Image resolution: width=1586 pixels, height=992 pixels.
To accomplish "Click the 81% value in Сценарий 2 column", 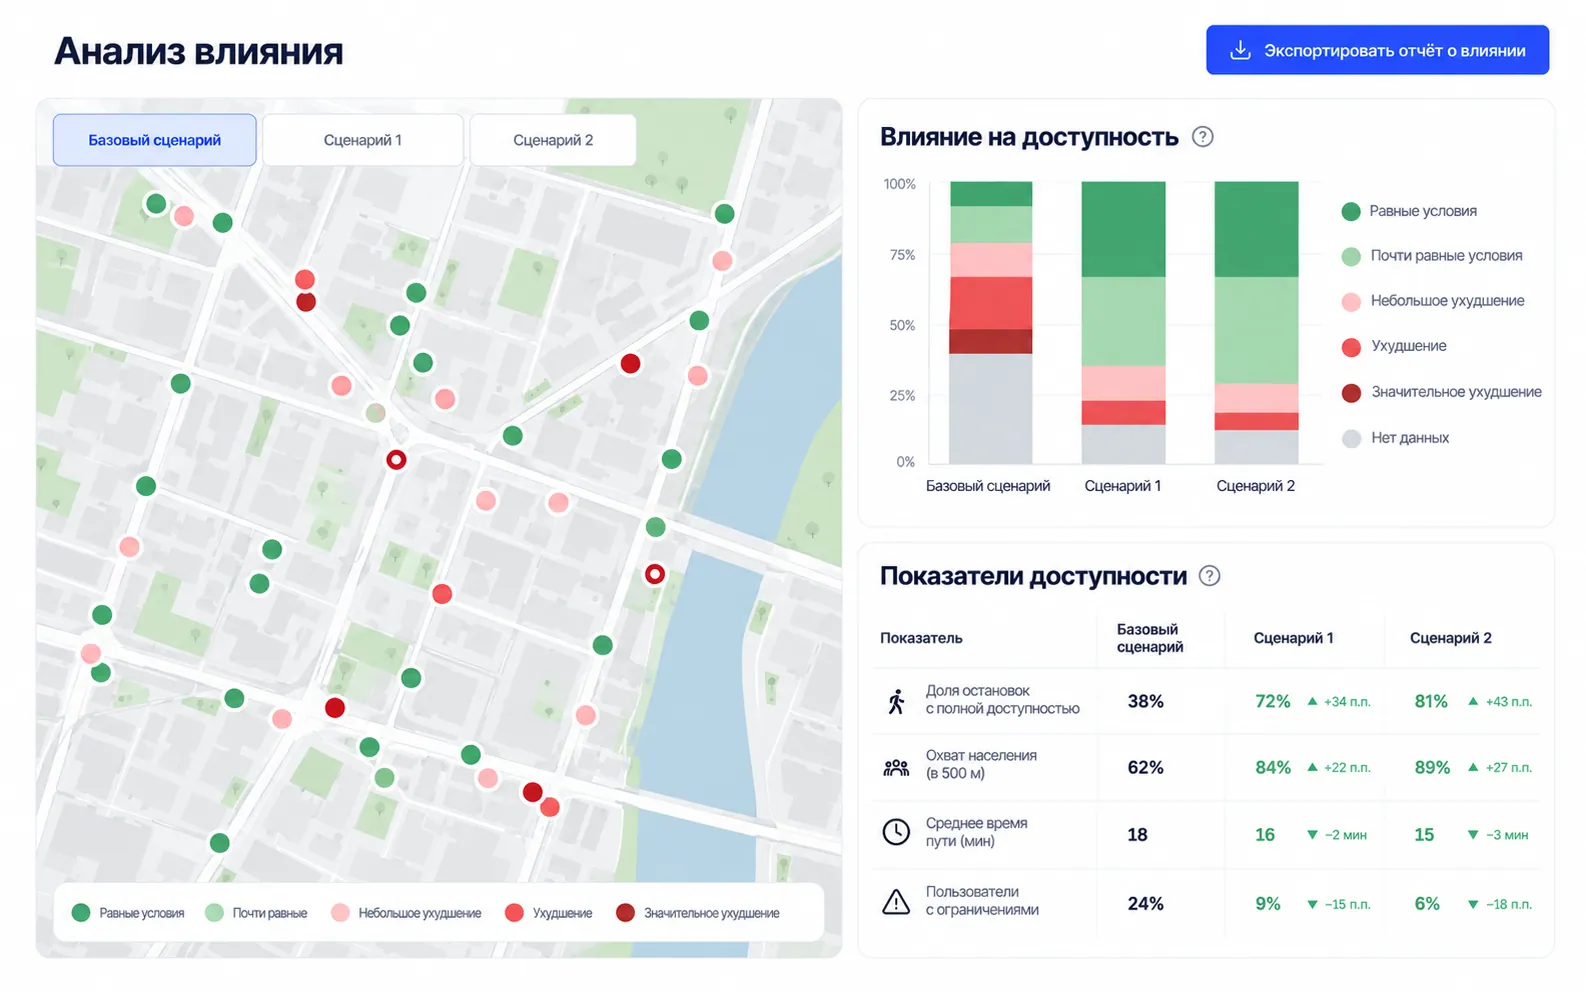I will click(1431, 702).
